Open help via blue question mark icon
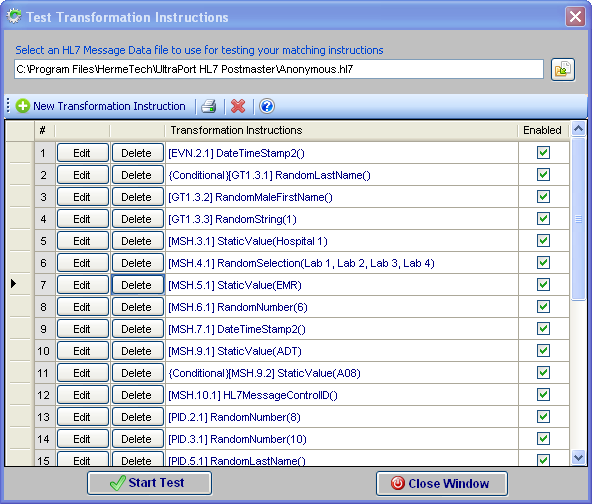592x504 pixels. (x=267, y=106)
